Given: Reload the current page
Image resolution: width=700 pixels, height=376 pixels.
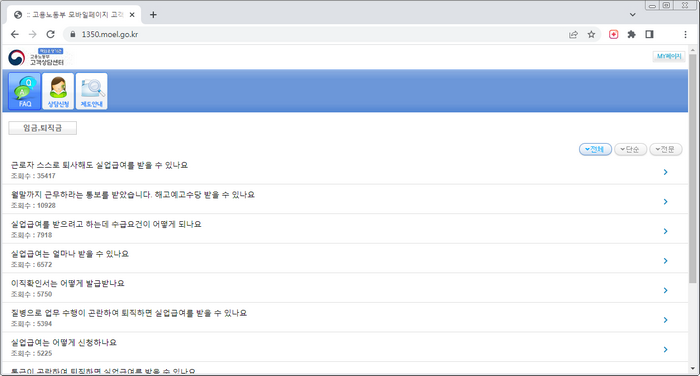Looking at the screenshot, I should pos(50,34).
